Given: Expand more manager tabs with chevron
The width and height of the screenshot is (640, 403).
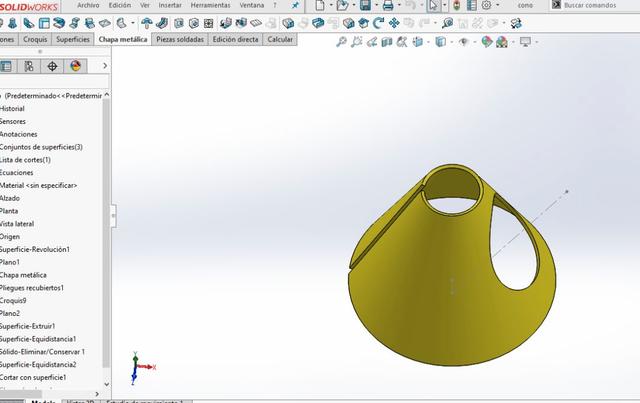Looking at the screenshot, I should [x=105, y=66].
